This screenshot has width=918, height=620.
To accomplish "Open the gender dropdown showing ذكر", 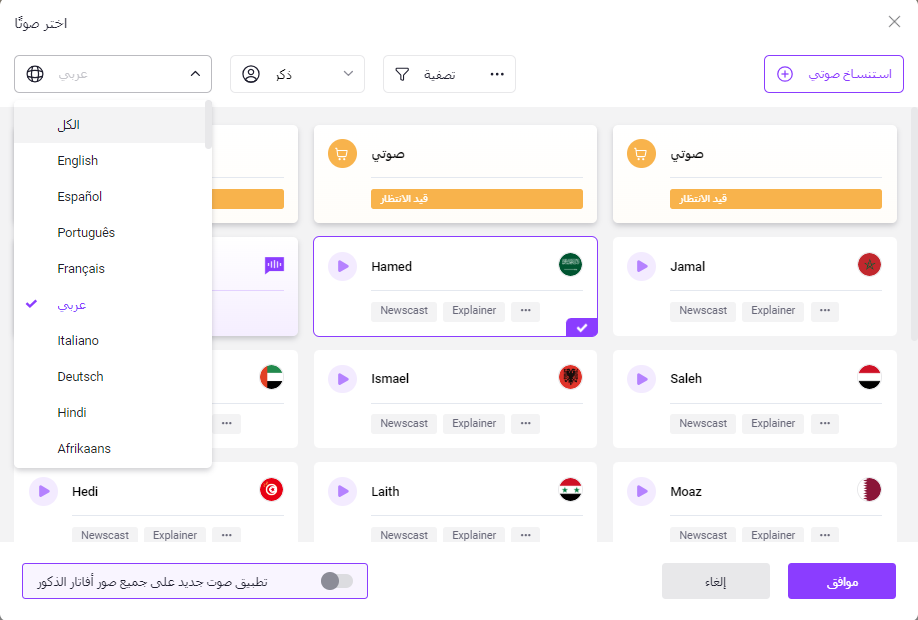I will pyautogui.click(x=297, y=74).
